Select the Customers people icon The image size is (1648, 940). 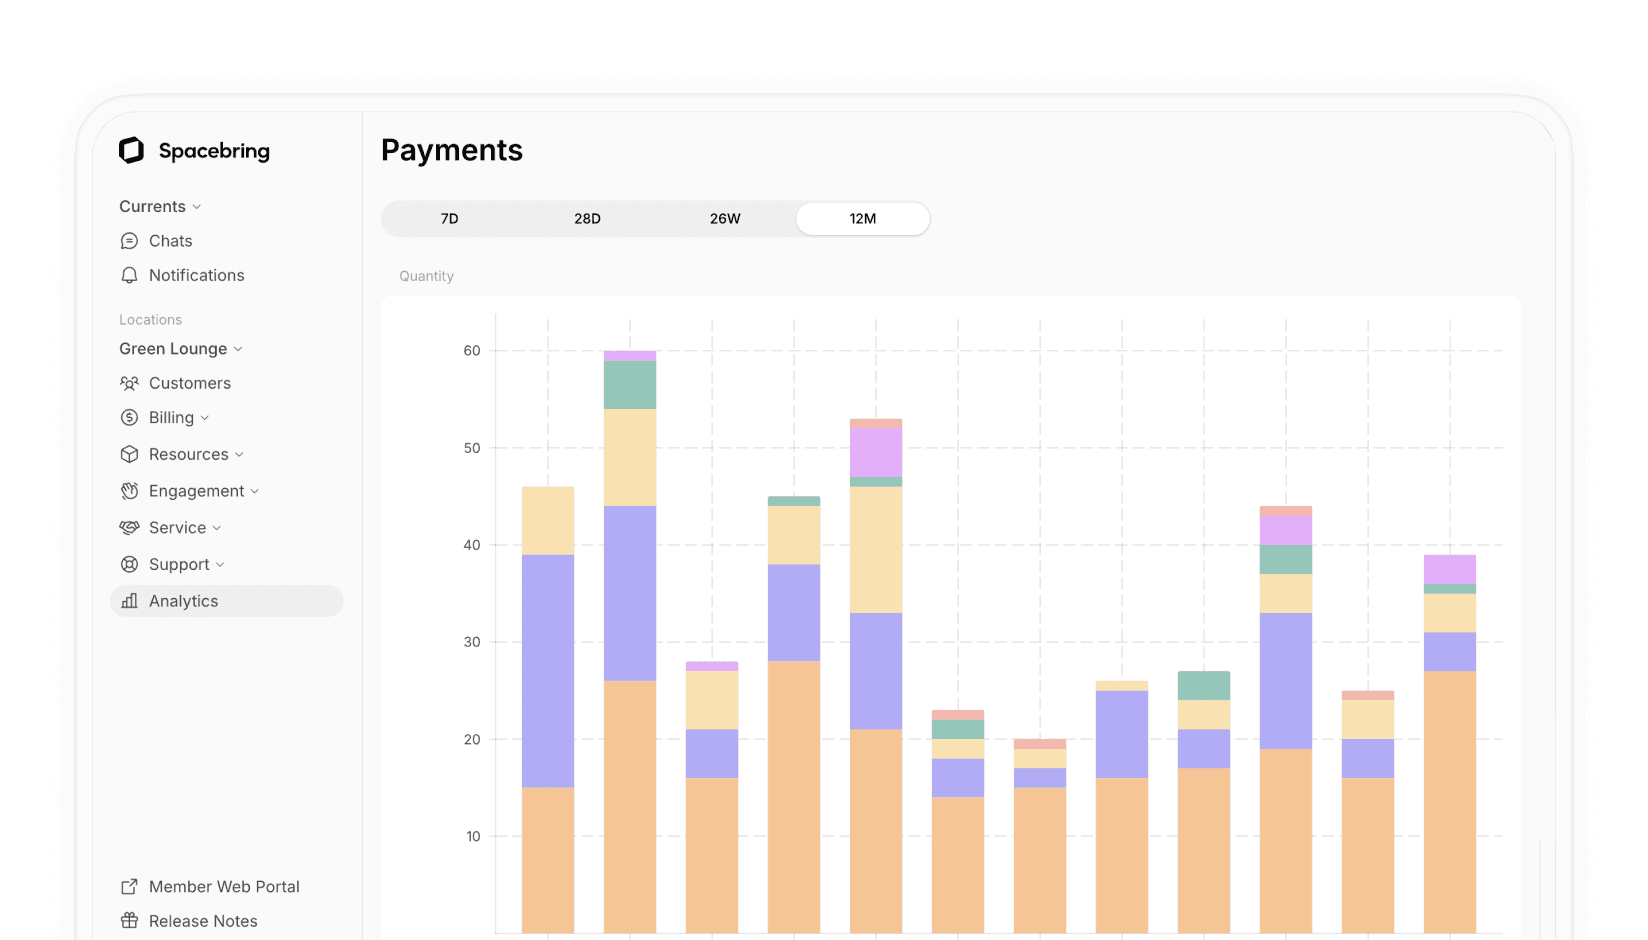pos(129,383)
